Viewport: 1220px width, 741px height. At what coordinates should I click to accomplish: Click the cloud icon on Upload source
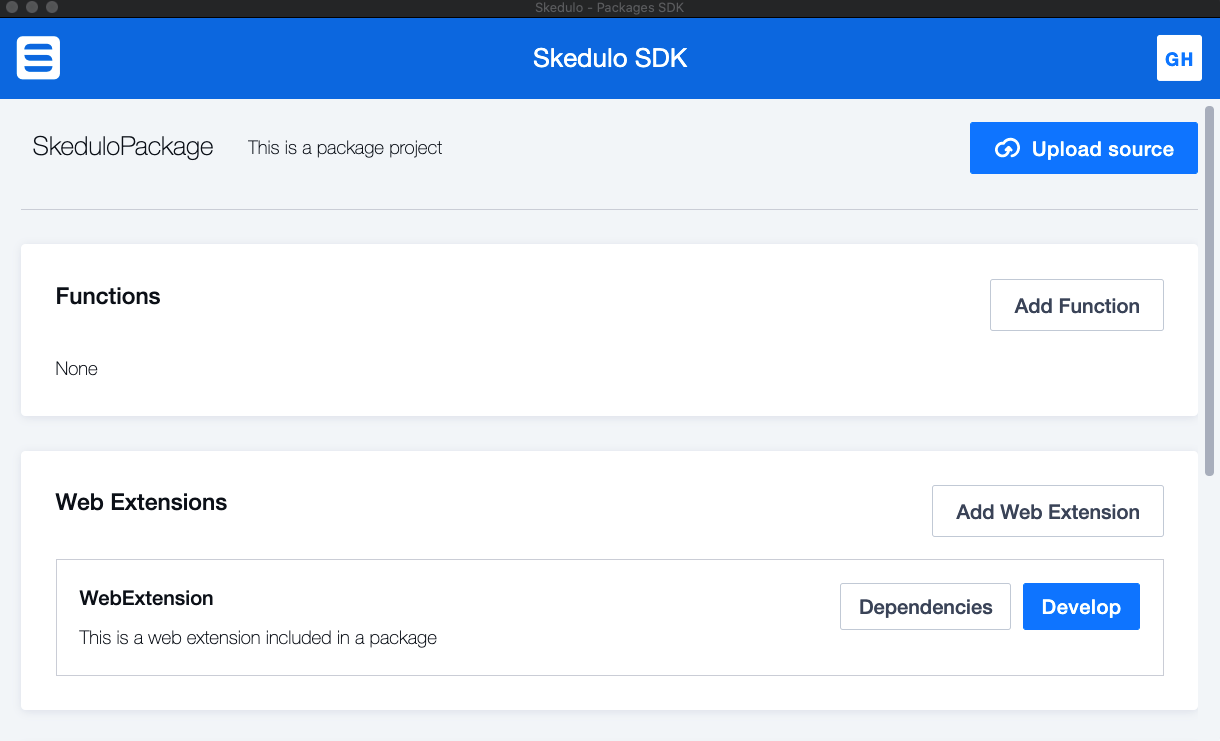tap(1005, 148)
